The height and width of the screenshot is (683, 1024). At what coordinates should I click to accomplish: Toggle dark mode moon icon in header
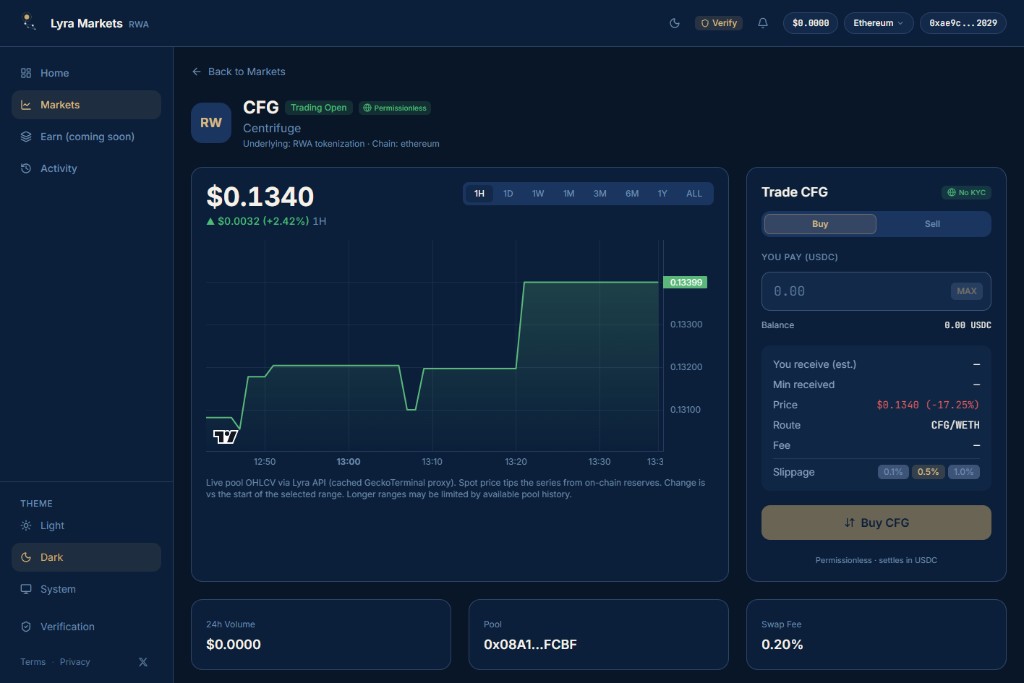click(675, 23)
